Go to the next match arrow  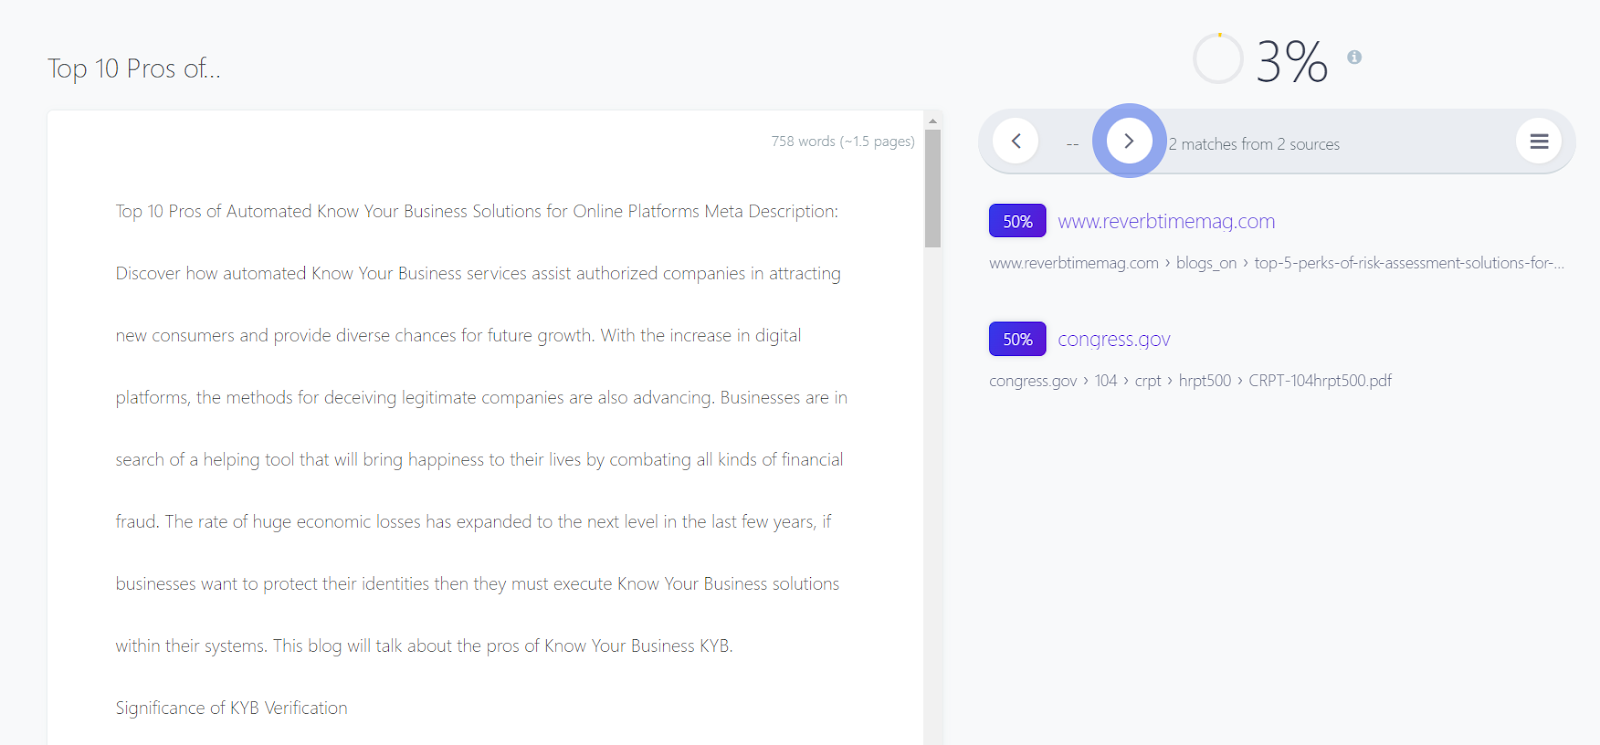[x=1129, y=141]
